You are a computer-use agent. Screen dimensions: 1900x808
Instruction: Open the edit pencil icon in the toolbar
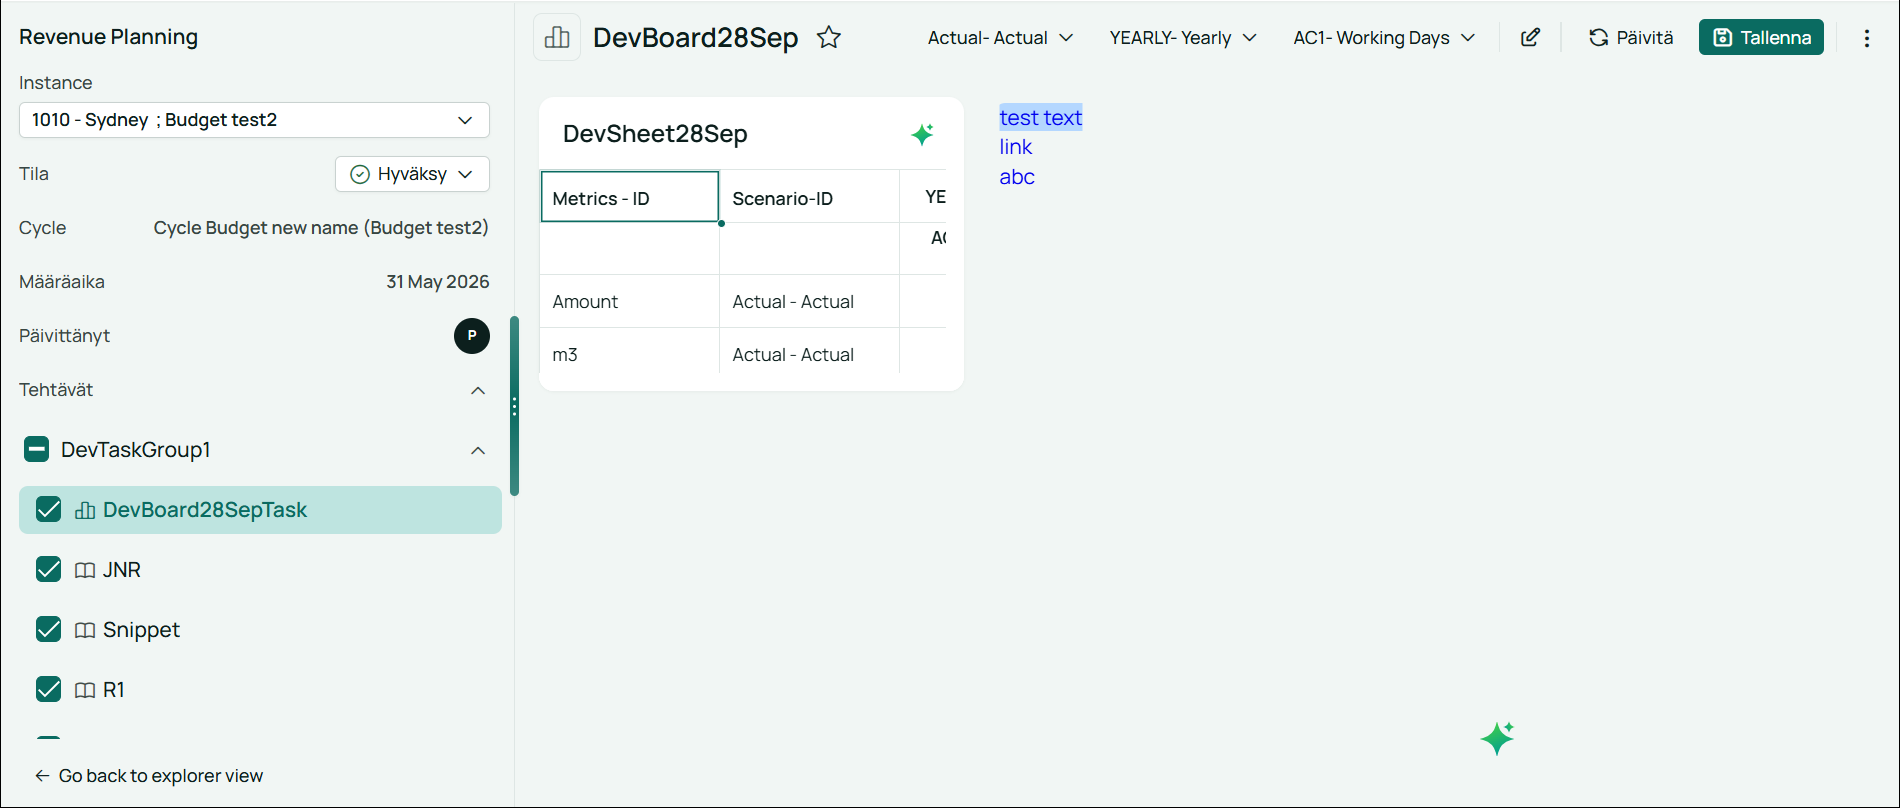coord(1530,38)
